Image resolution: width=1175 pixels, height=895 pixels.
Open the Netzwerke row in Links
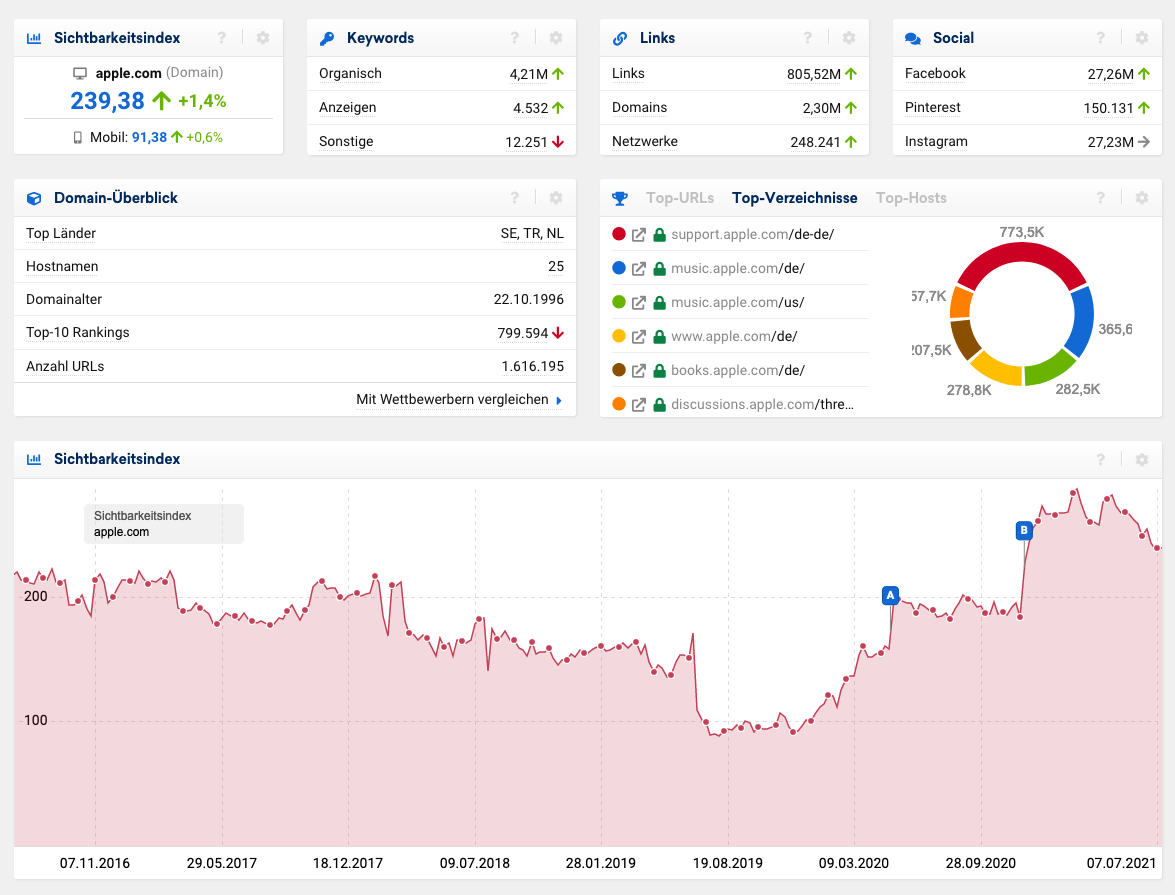734,142
